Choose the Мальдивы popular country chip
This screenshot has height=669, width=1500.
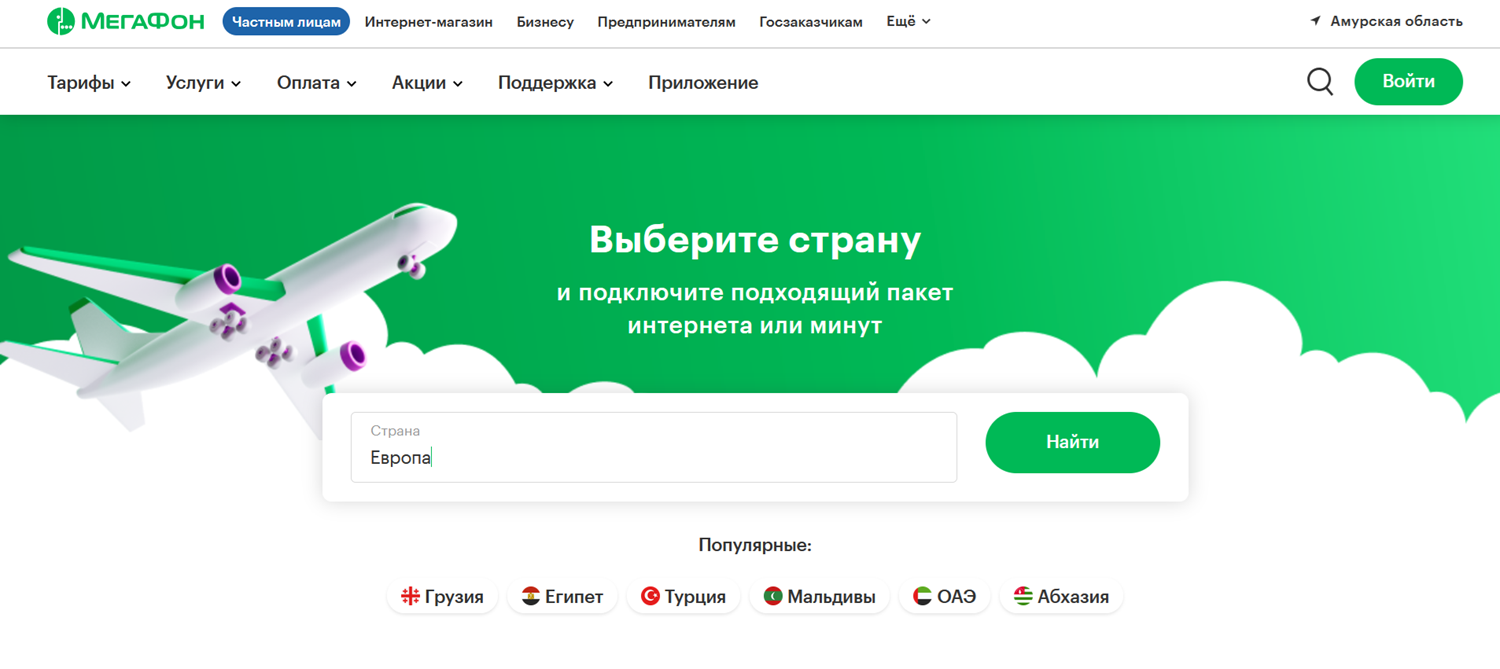pyautogui.click(x=819, y=597)
